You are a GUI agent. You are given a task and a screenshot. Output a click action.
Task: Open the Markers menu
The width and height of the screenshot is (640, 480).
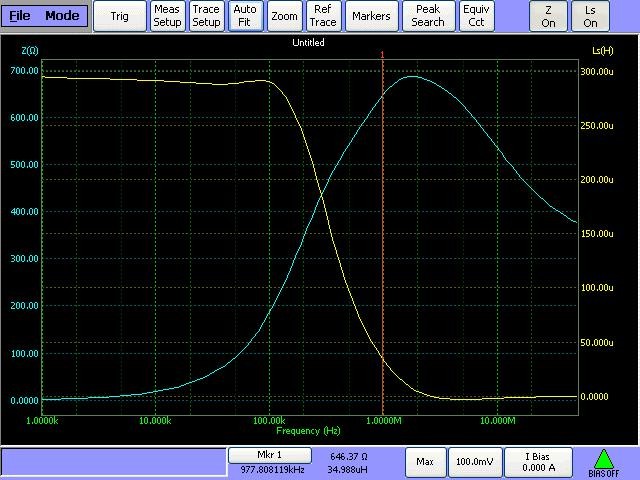pyautogui.click(x=371, y=16)
